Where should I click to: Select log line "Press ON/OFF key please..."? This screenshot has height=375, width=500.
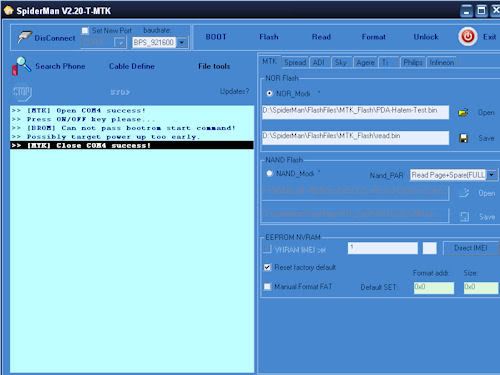132,119
